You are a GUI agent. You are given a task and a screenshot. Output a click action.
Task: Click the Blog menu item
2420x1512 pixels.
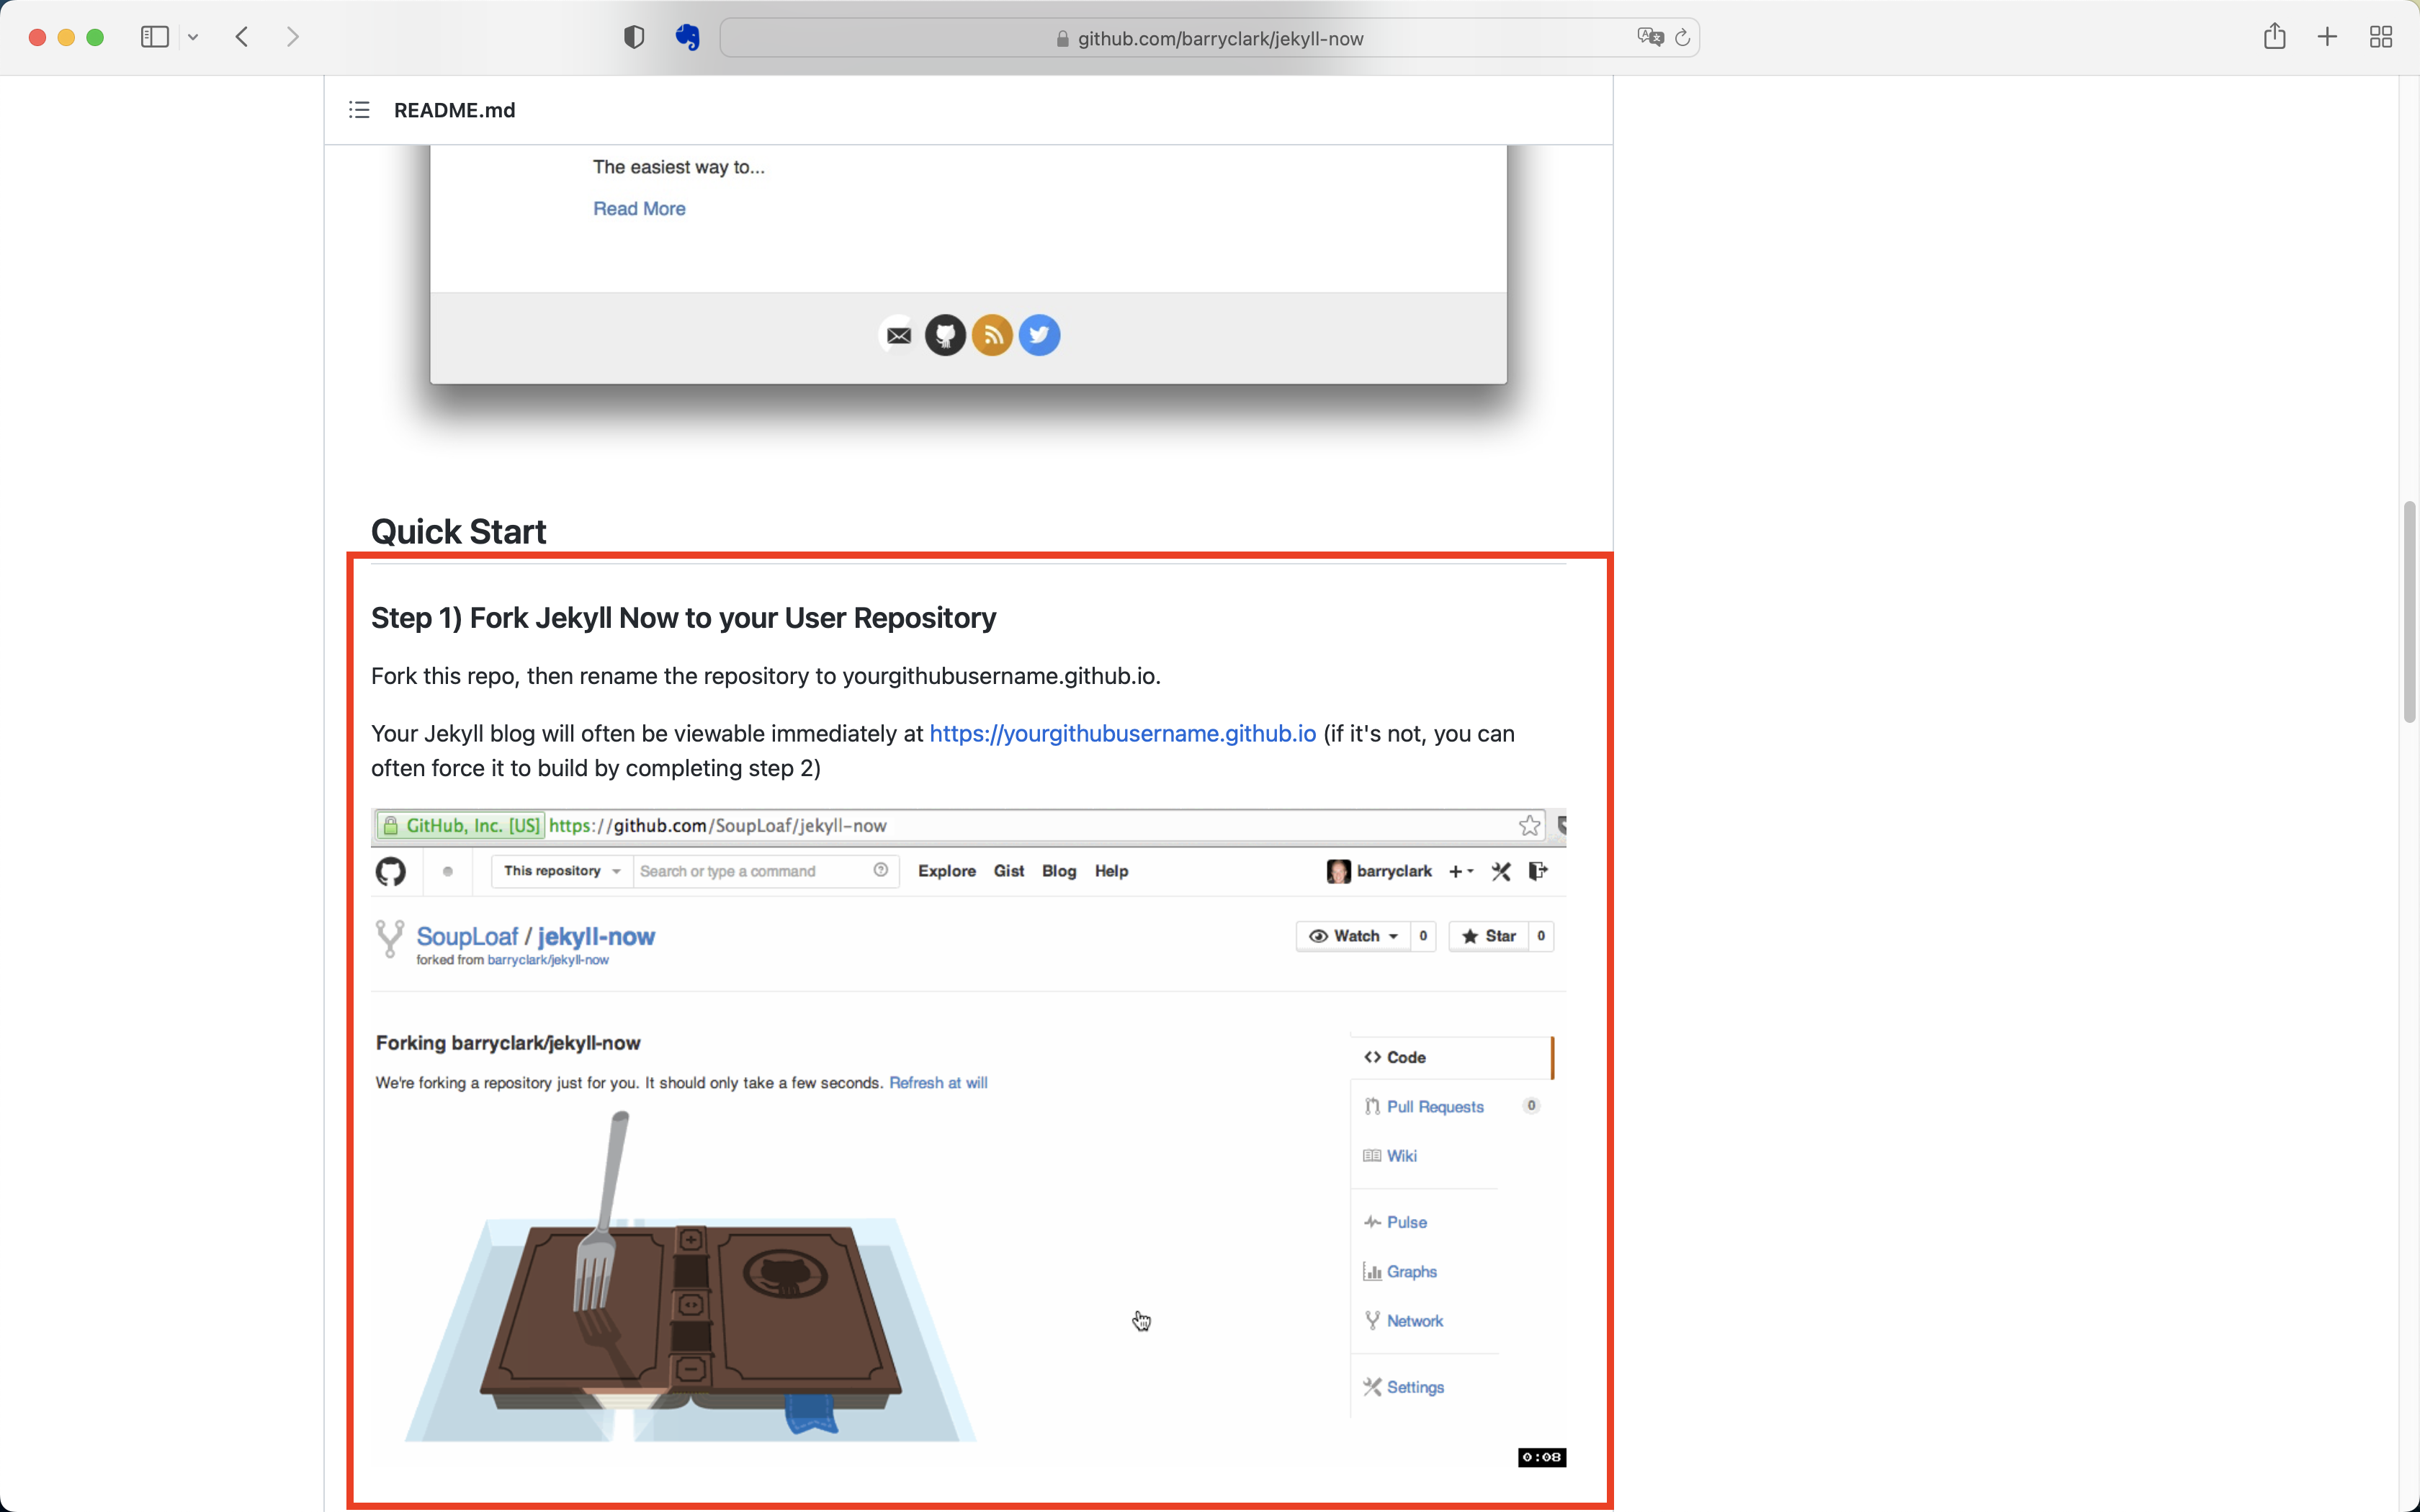point(1058,871)
